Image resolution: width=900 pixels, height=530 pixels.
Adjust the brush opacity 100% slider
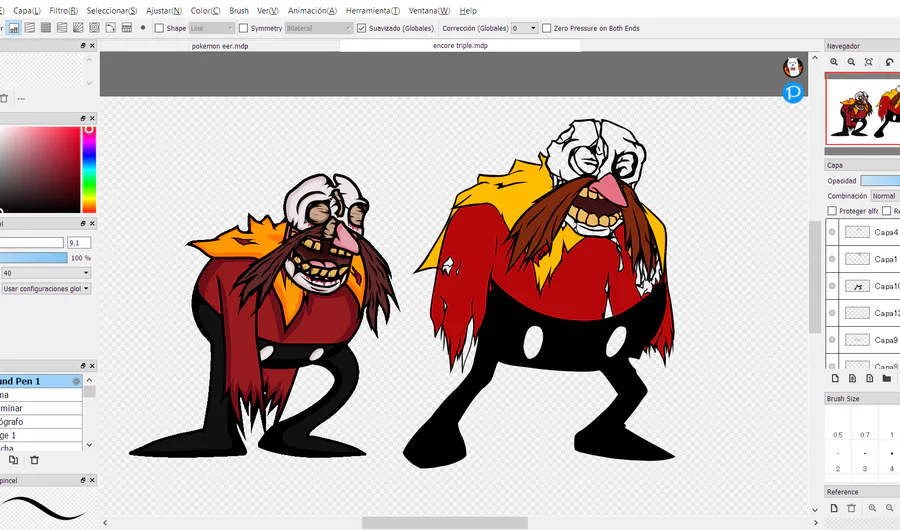(33, 258)
